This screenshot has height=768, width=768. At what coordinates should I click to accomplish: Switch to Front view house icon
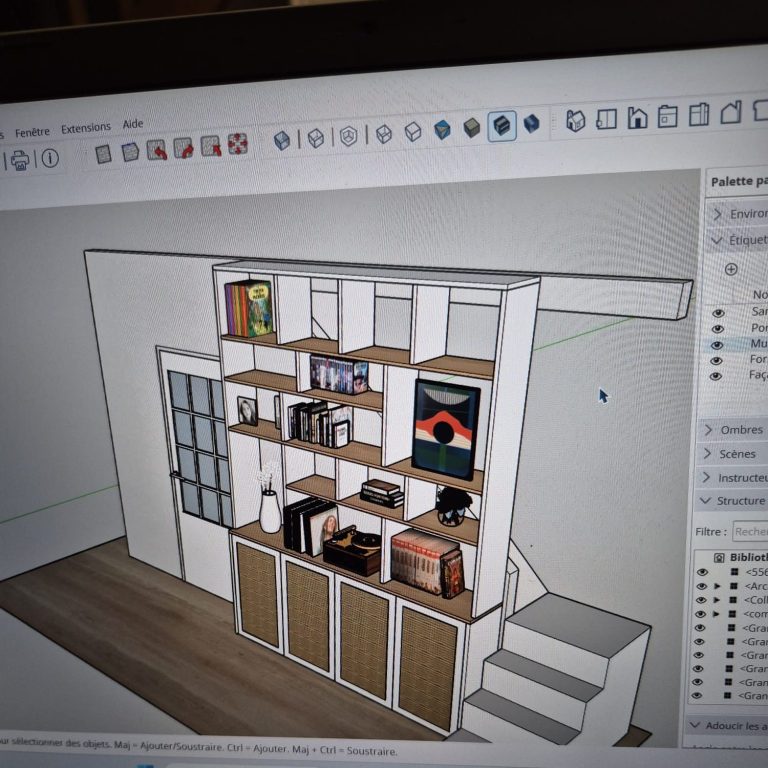pyautogui.click(x=637, y=118)
